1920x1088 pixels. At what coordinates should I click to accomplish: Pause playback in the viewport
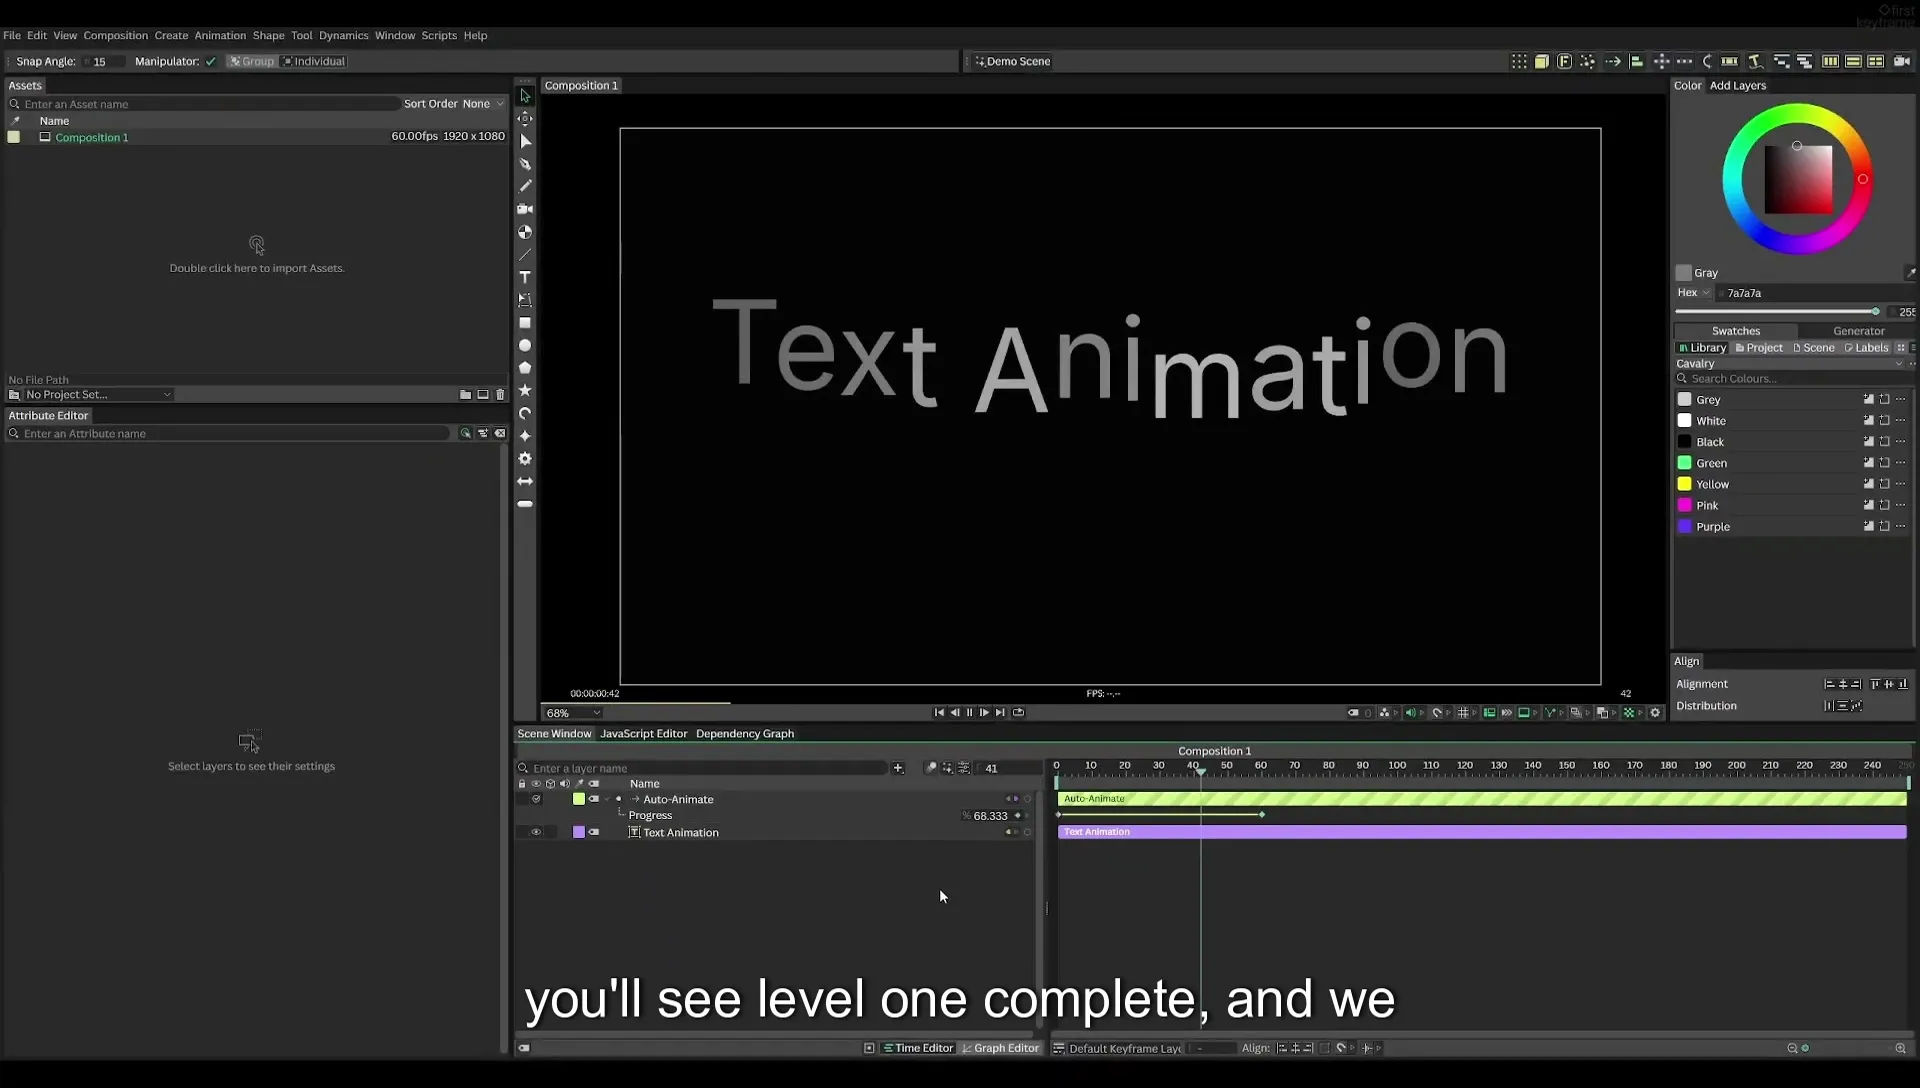pos(969,712)
